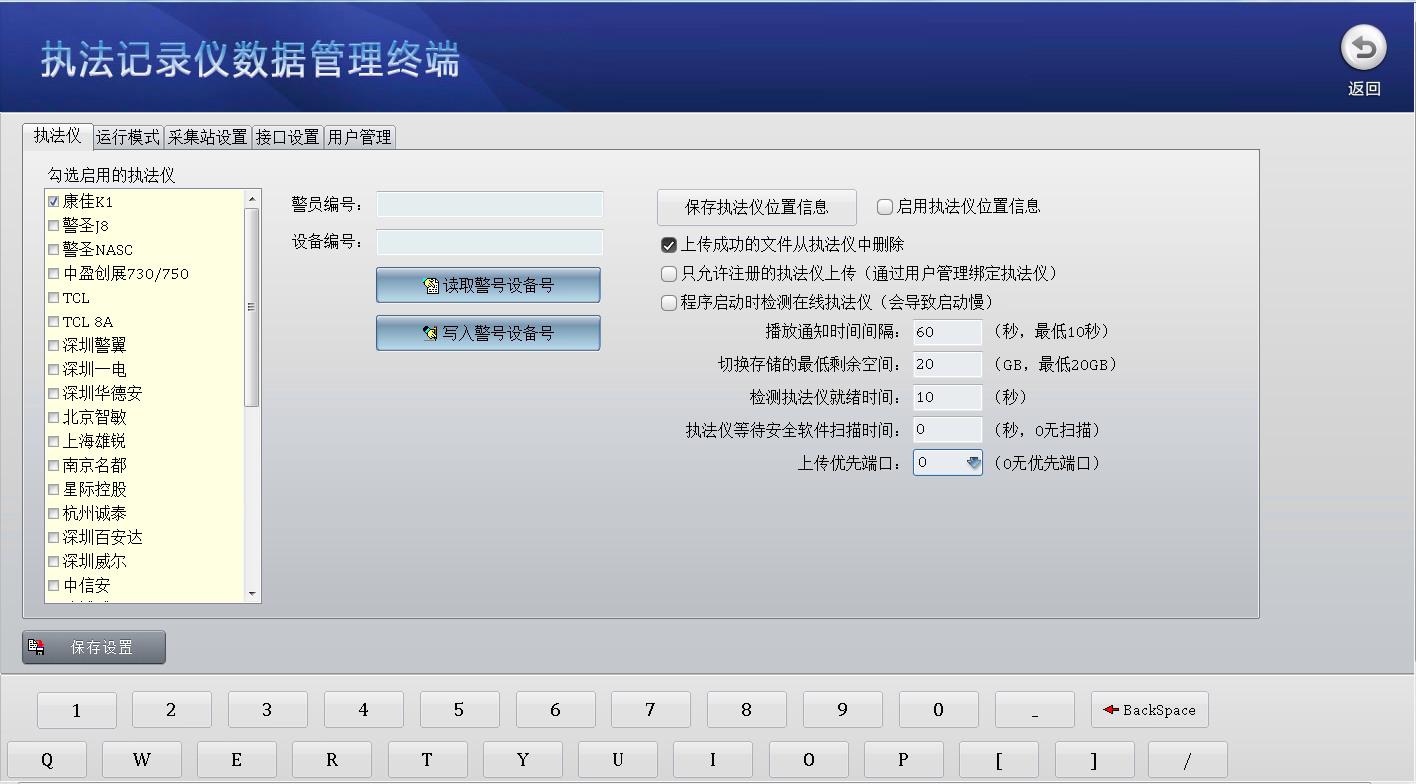Click the 读取警号设备号 button icon
This screenshot has width=1416, height=784.
click(431, 286)
